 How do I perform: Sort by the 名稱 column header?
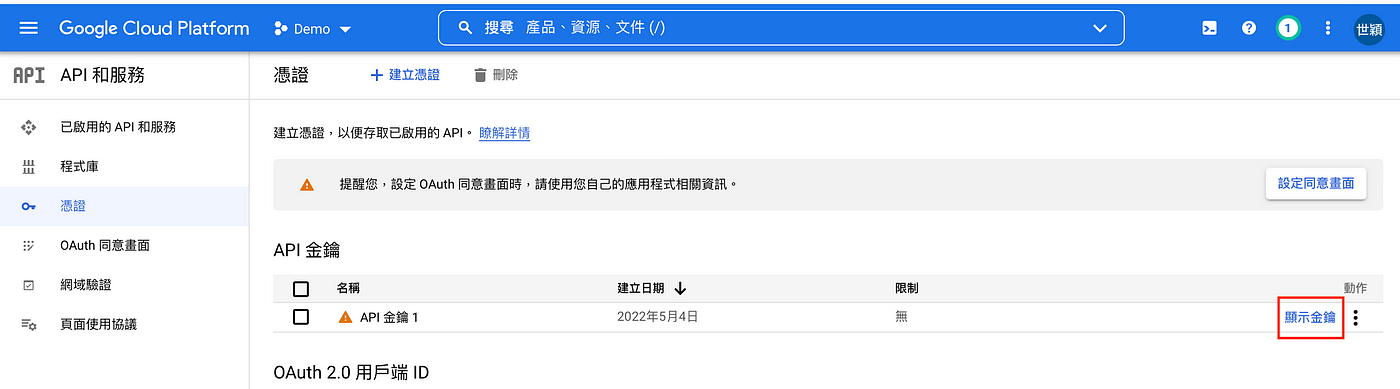click(349, 288)
